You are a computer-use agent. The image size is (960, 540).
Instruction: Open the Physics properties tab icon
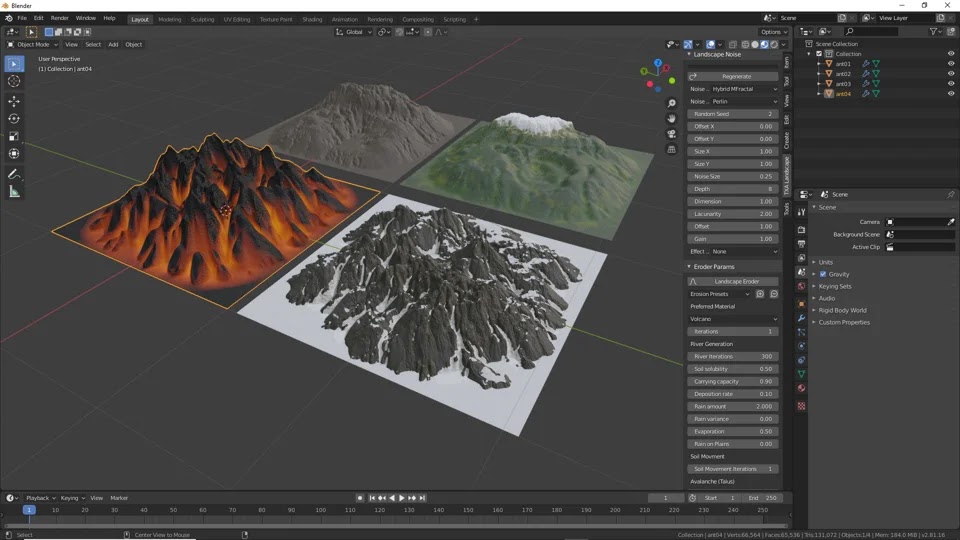pyautogui.click(x=801, y=346)
